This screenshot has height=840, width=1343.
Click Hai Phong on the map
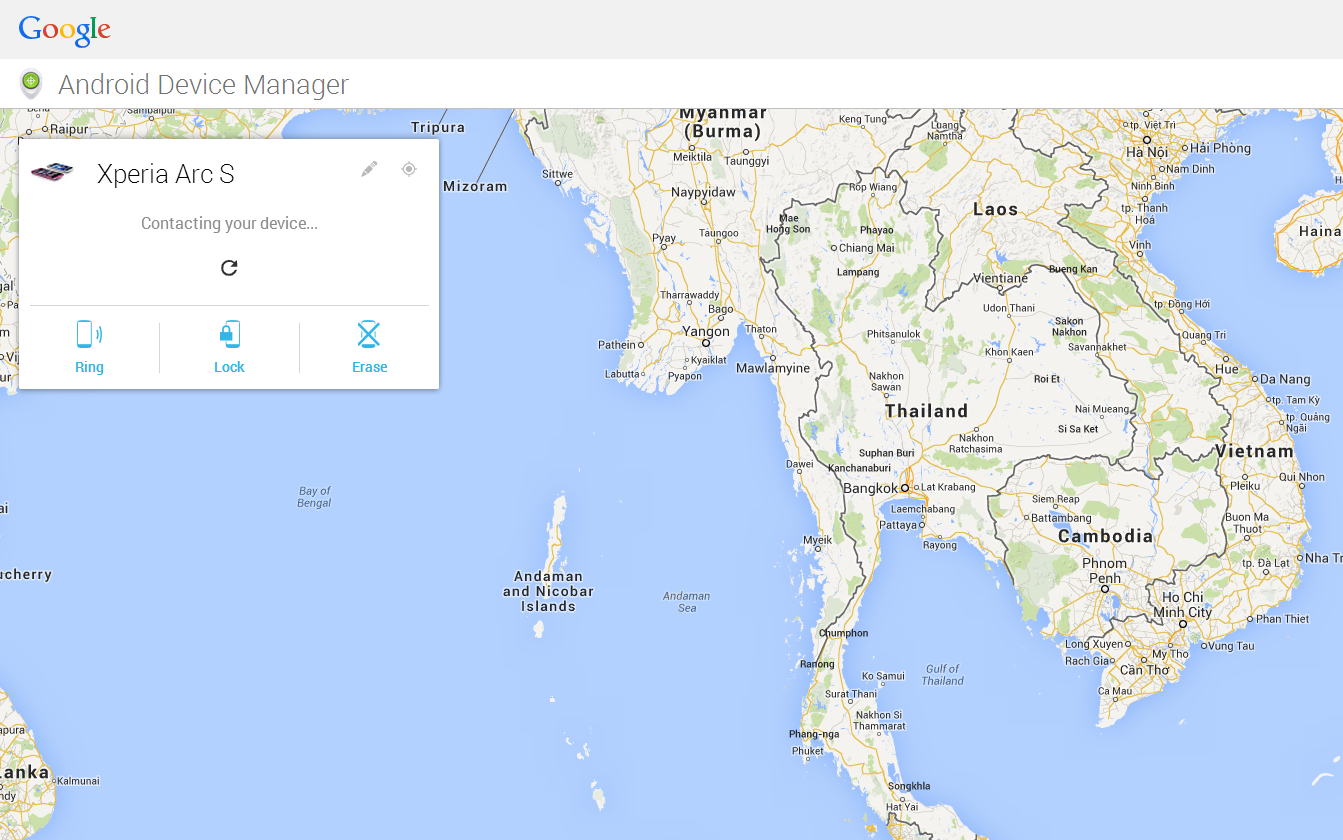(x=1219, y=148)
